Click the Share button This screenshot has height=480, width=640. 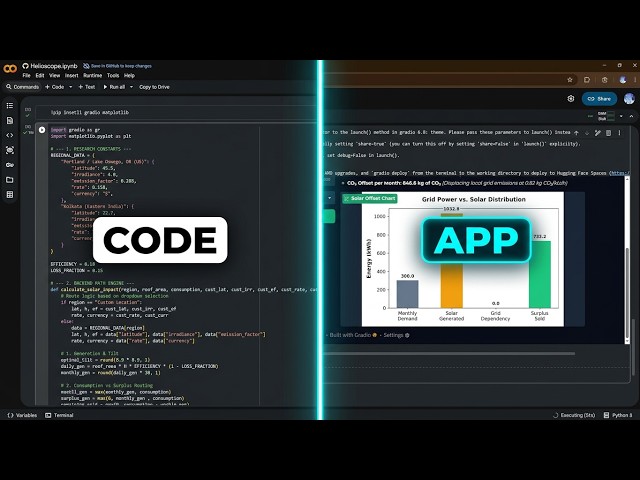point(599,99)
